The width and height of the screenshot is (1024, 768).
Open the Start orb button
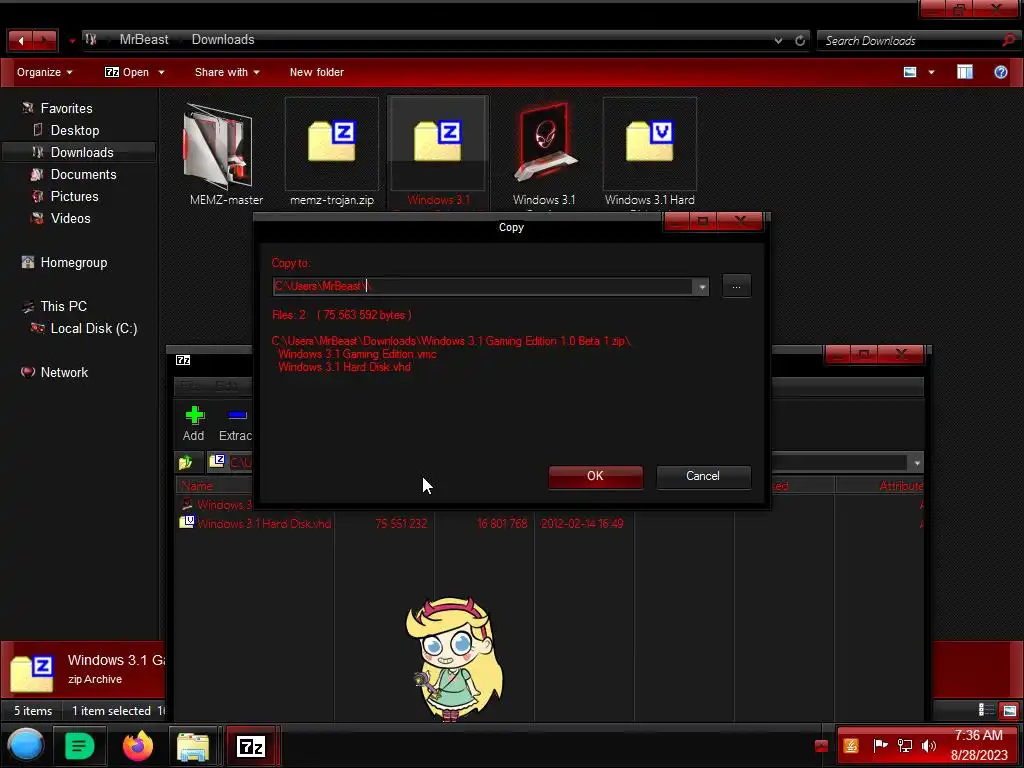(x=25, y=746)
